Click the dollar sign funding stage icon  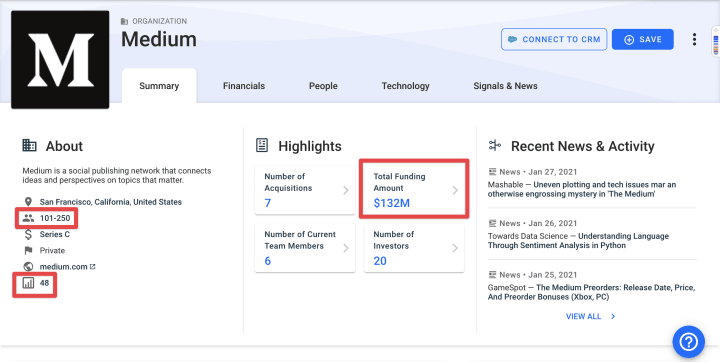28,234
